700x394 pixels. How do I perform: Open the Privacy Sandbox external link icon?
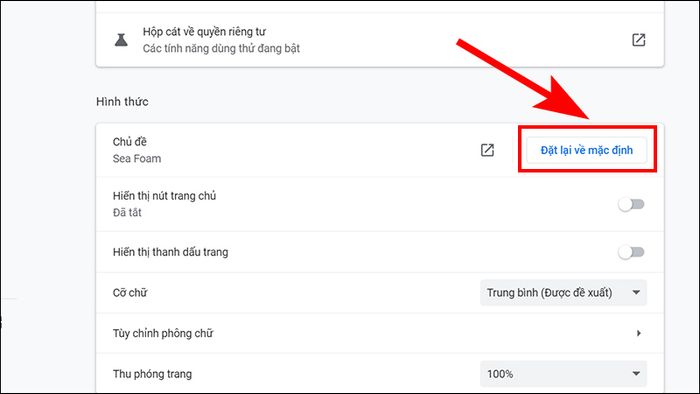[x=638, y=40]
